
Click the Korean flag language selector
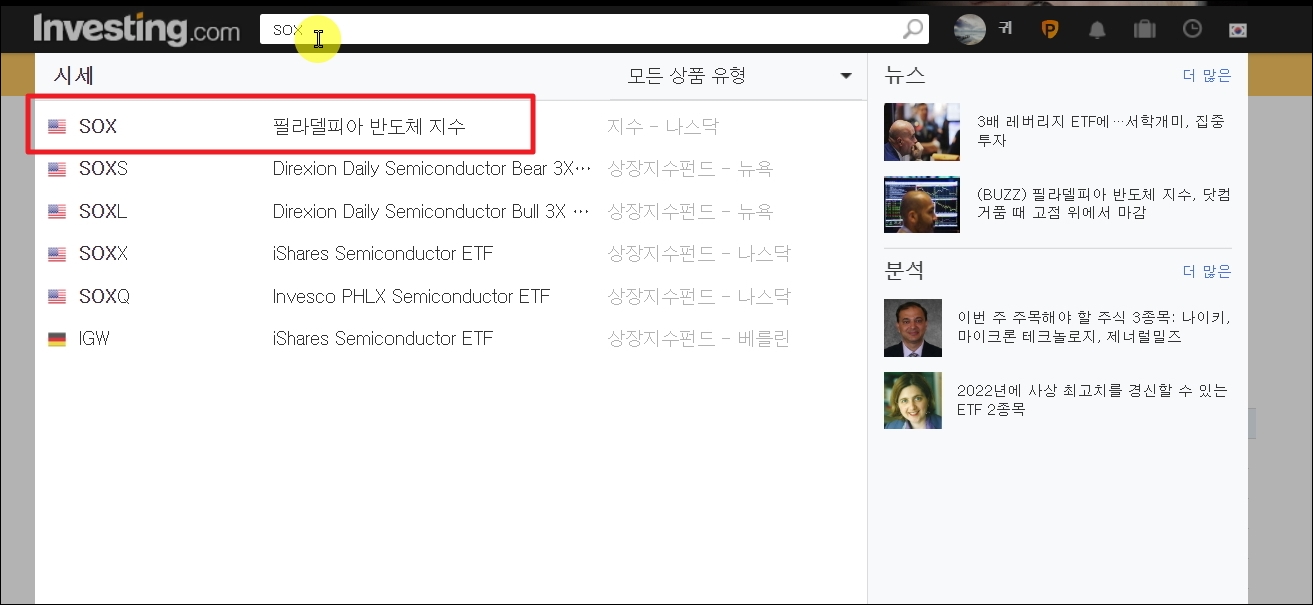tap(1239, 29)
